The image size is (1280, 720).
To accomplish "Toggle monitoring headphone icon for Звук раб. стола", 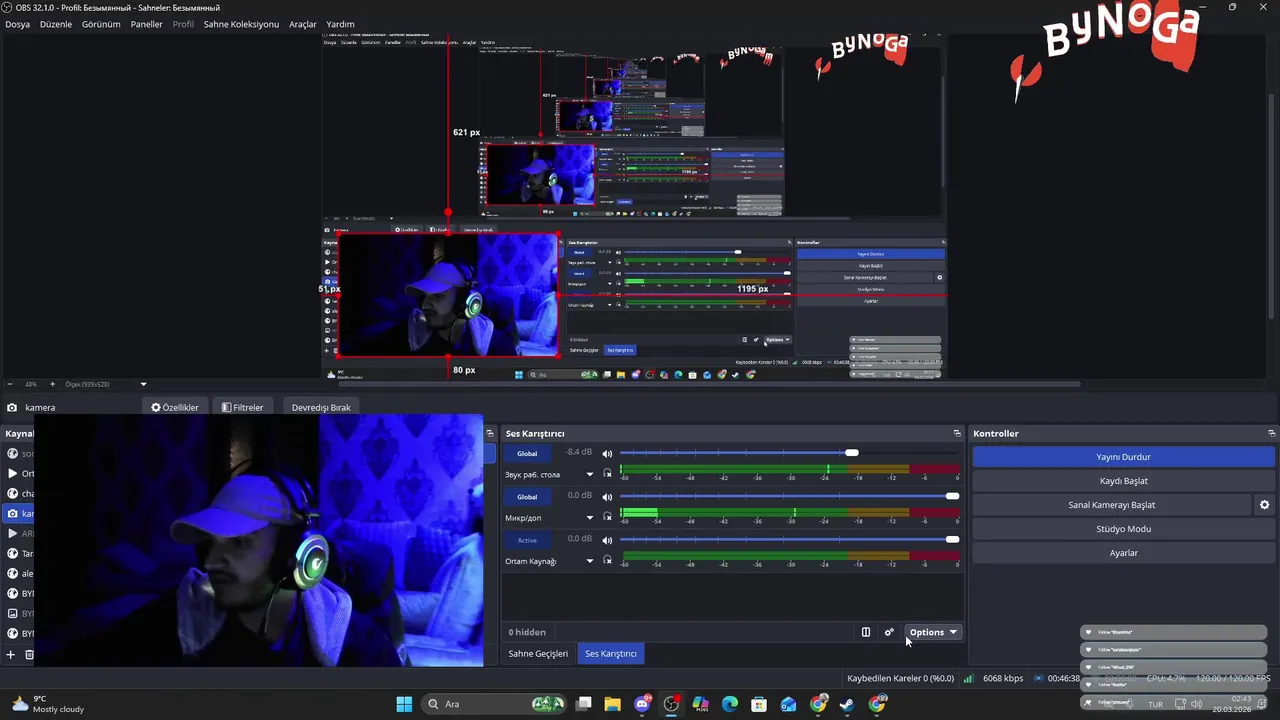I will click(607, 474).
